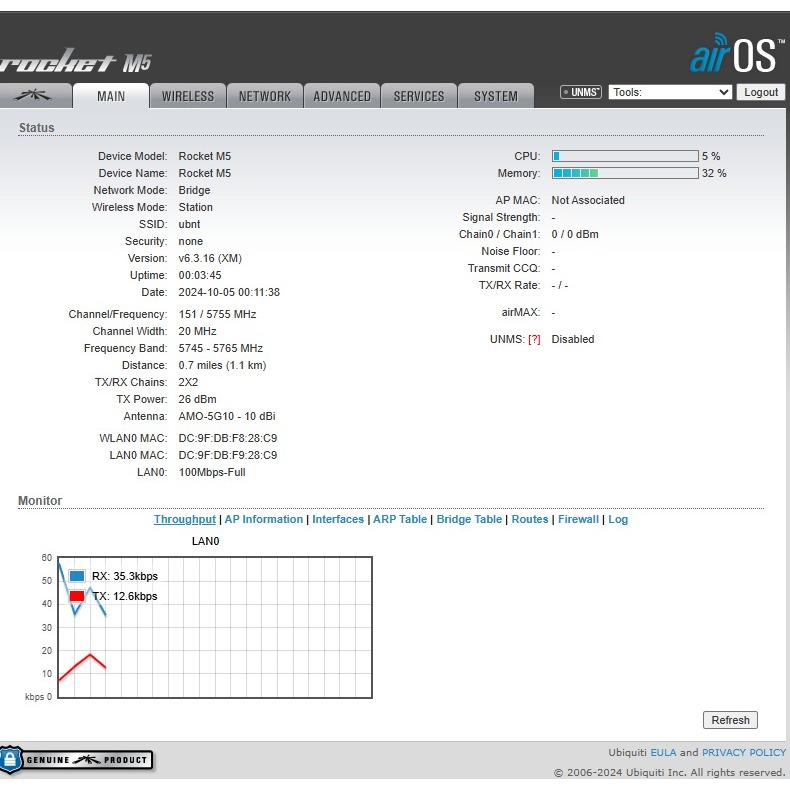Click the CPU usage bar
This screenshot has width=790, height=790.
[x=625, y=156]
